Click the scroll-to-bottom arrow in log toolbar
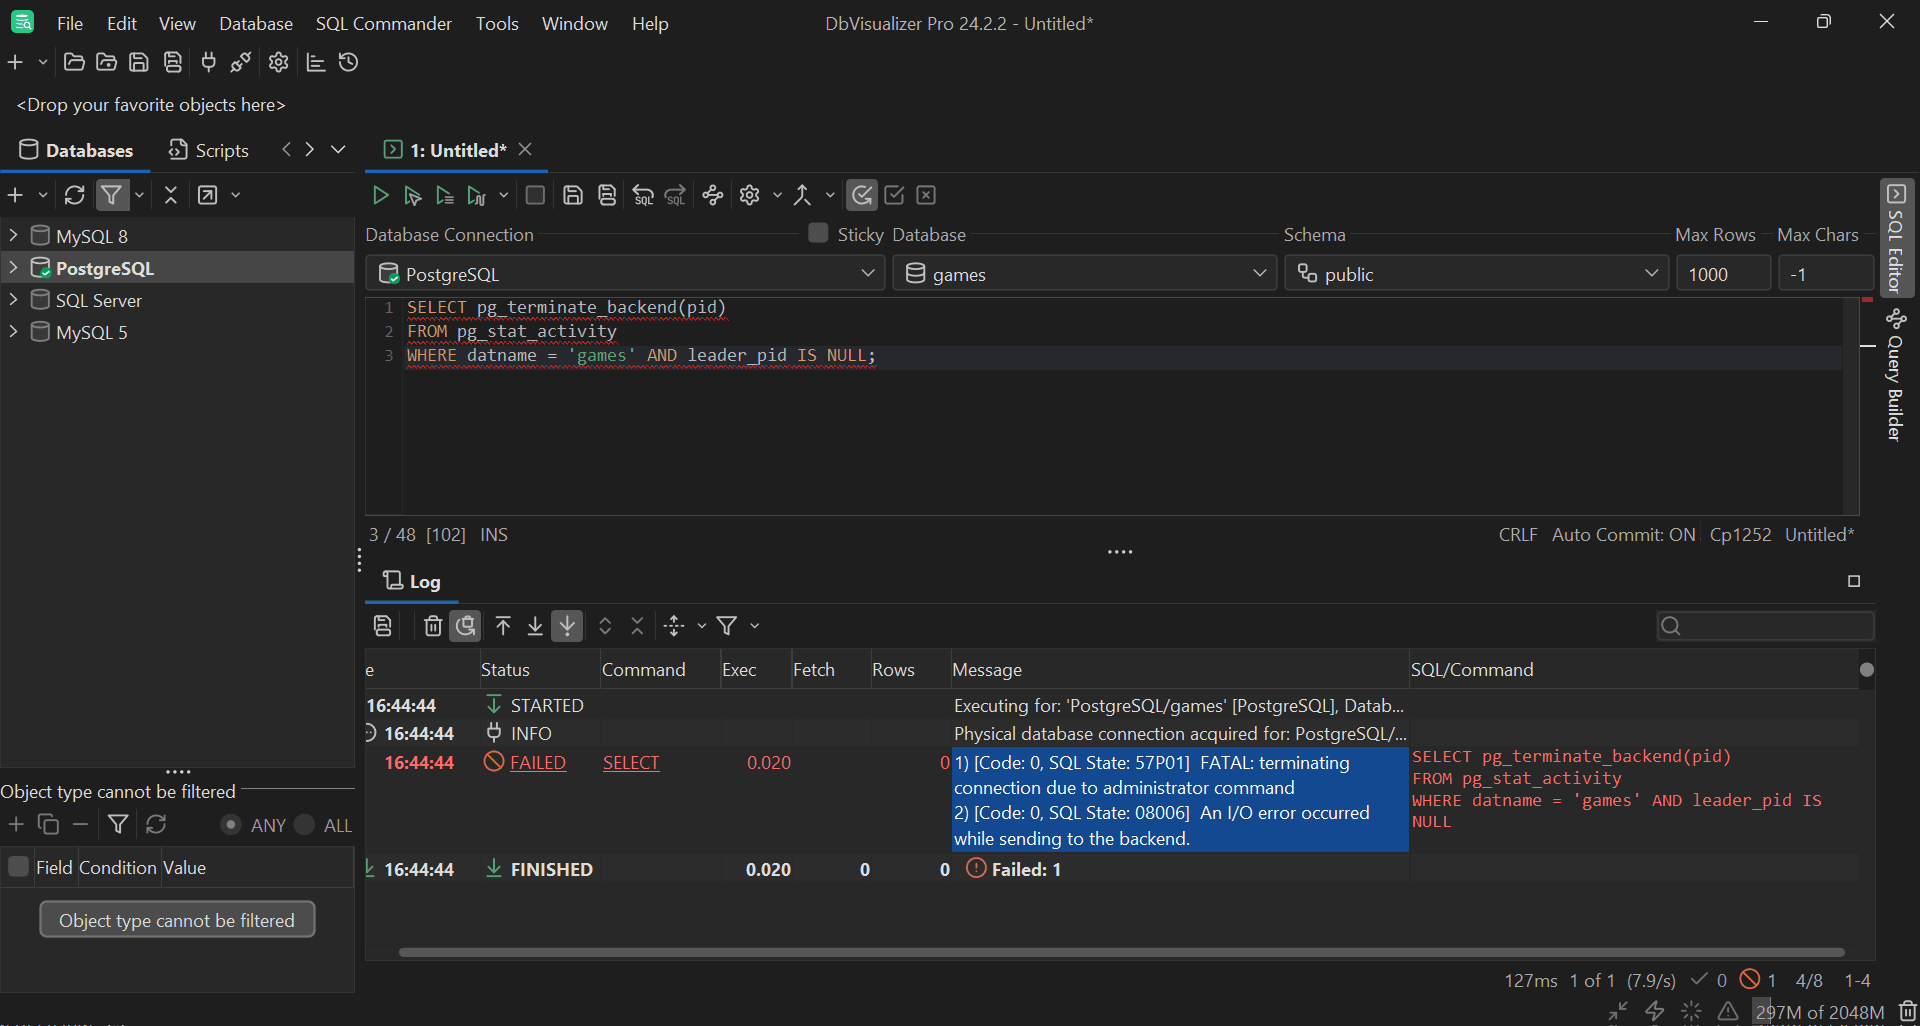 pos(535,626)
